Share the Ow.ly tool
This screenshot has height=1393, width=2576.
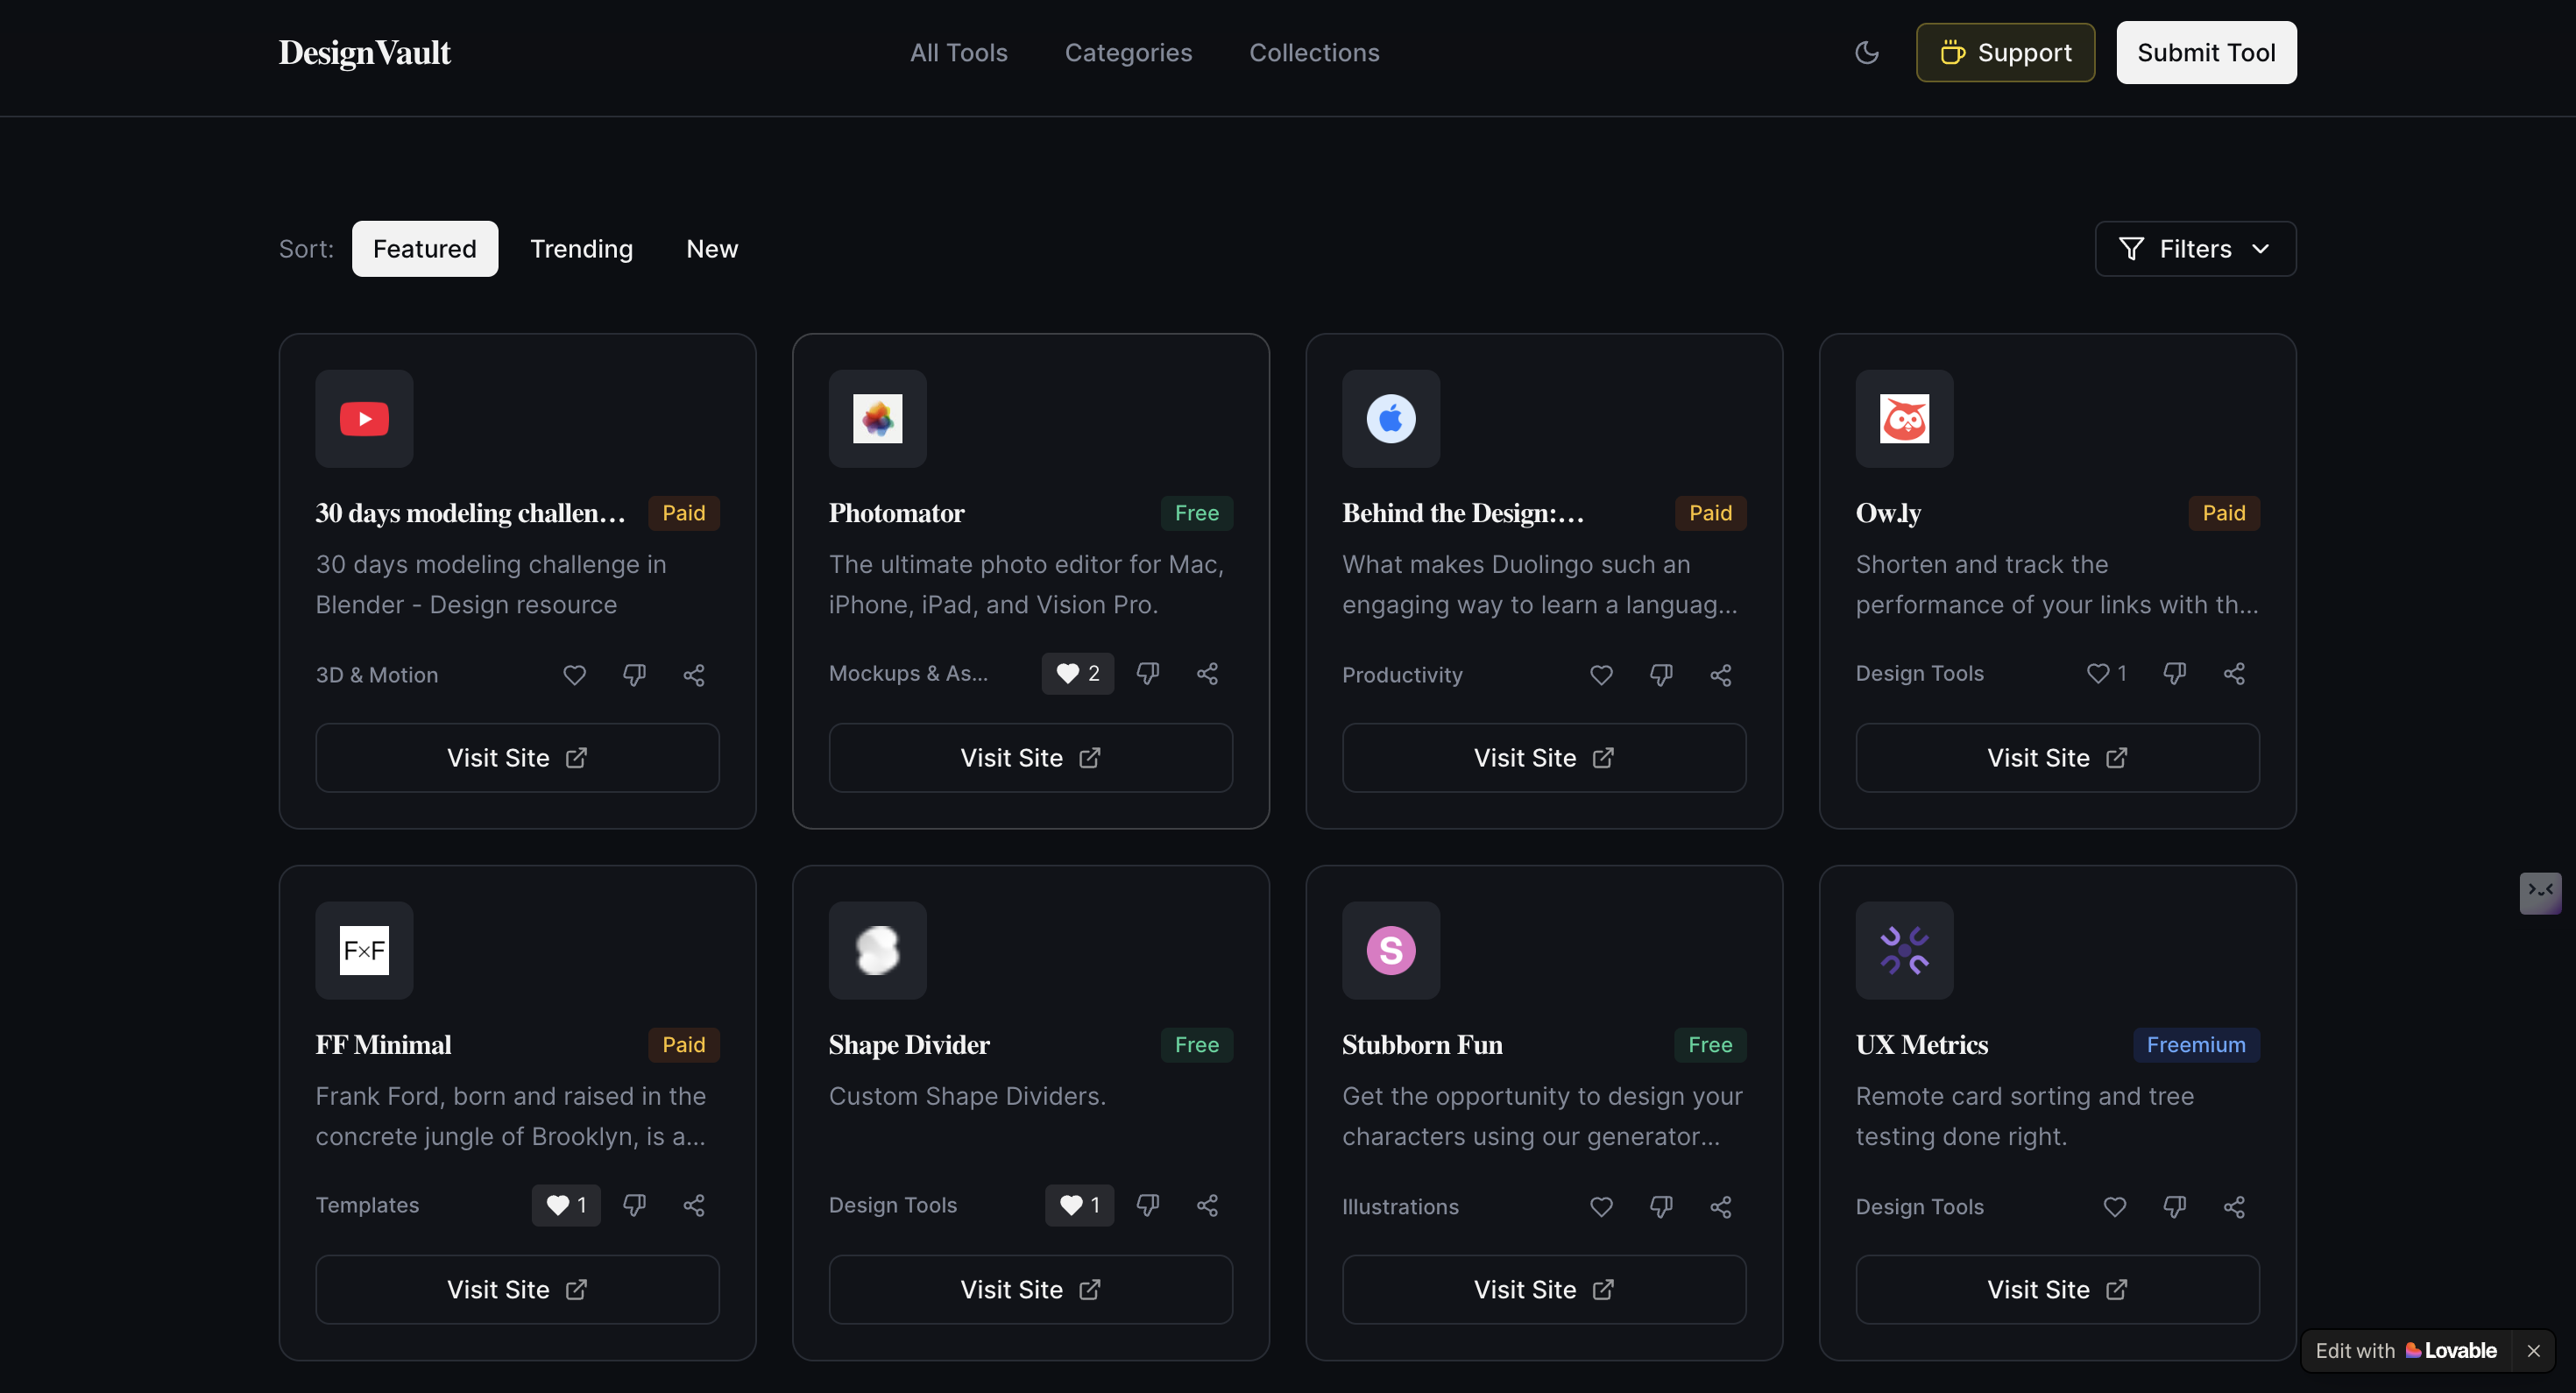[2233, 673]
